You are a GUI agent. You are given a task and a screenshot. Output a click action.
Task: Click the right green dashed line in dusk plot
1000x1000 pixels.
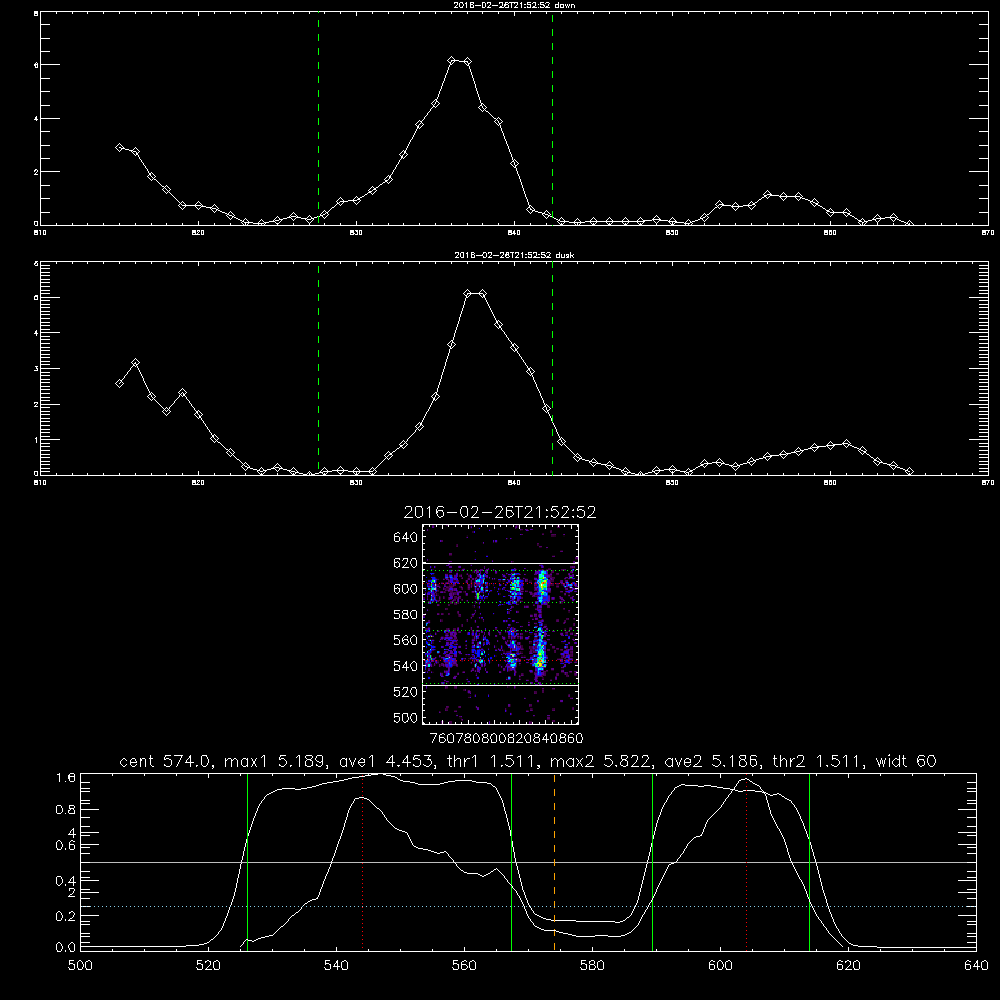pyautogui.click(x=552, y=369)
